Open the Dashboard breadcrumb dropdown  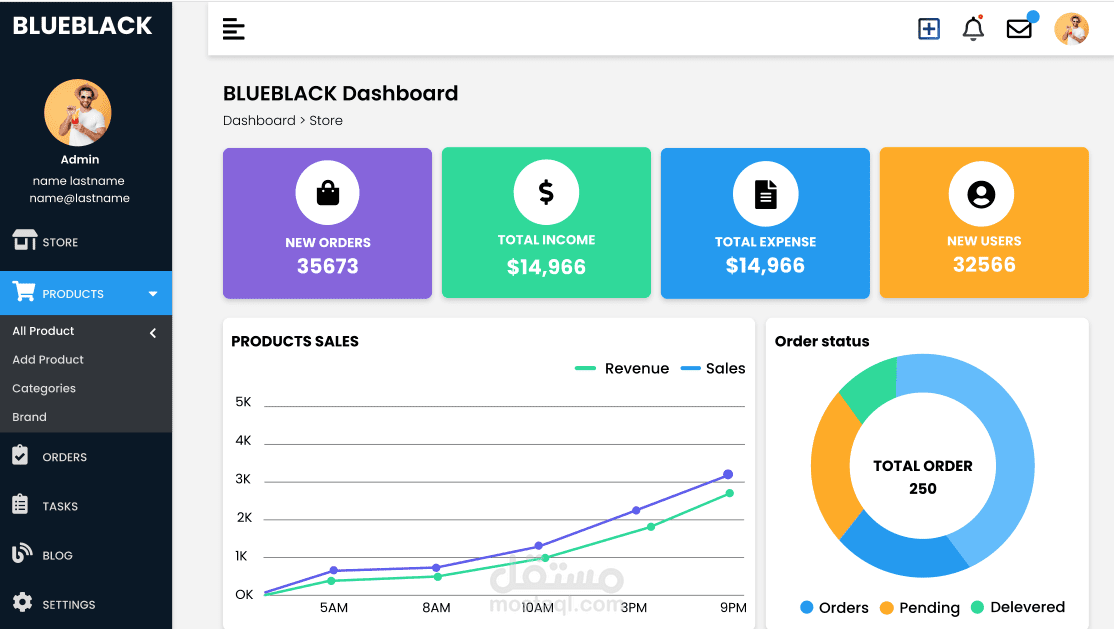pos(259,120)
